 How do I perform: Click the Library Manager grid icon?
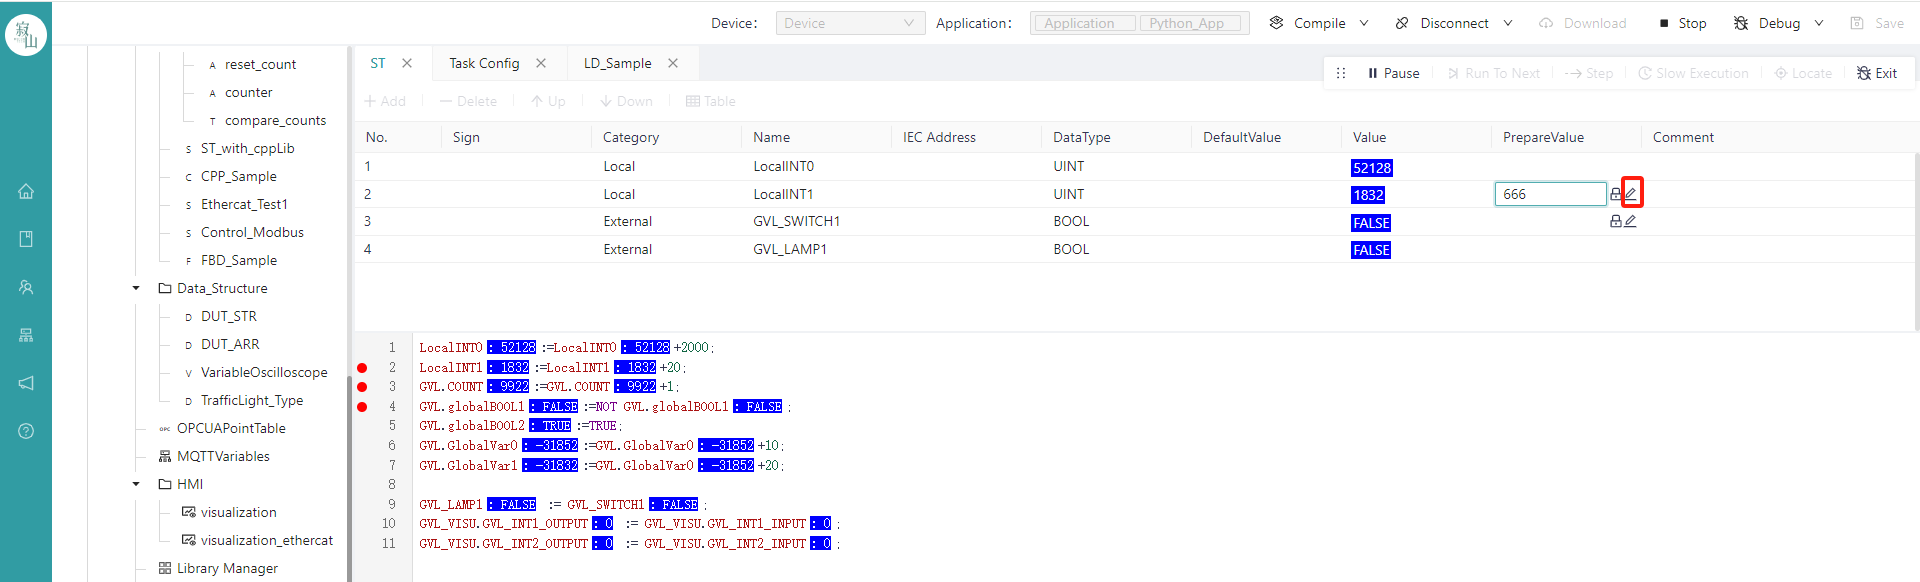pos(165,568)
